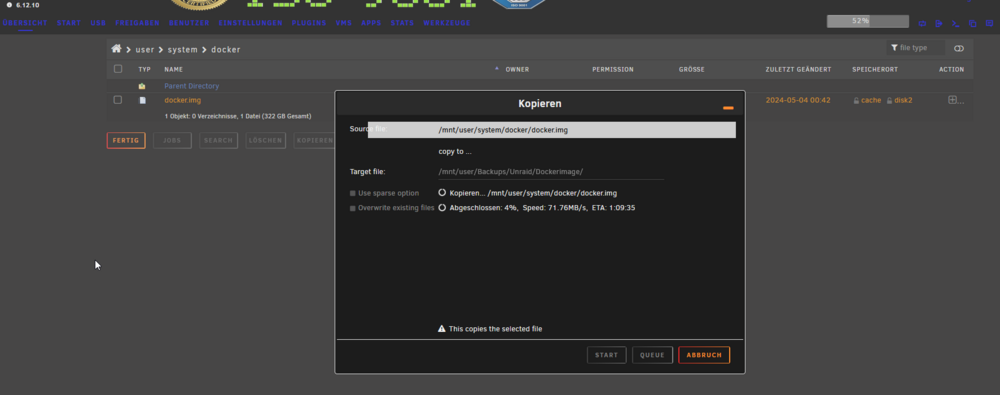Click the file type filter funnel icon
Viewport: 1000px width, 395px height.
[x=895, y=48]
